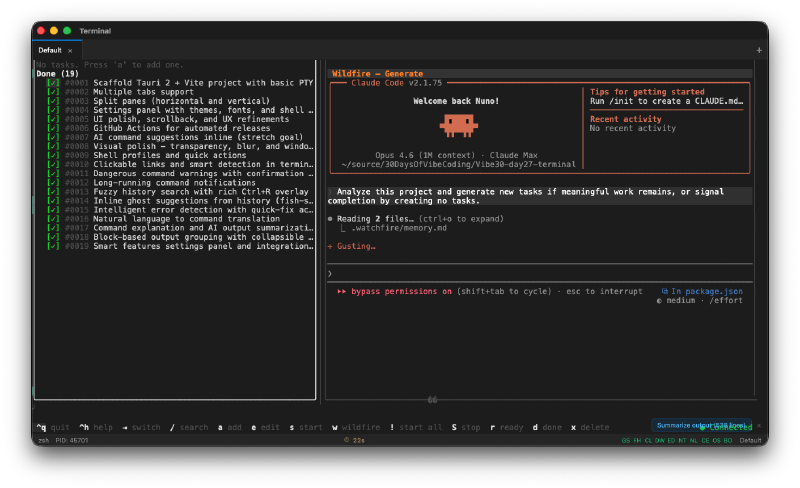Image resolution: width=800 pixels, height=488 pixels.
Task: Close the Default tab
Action: pos(70,51)
